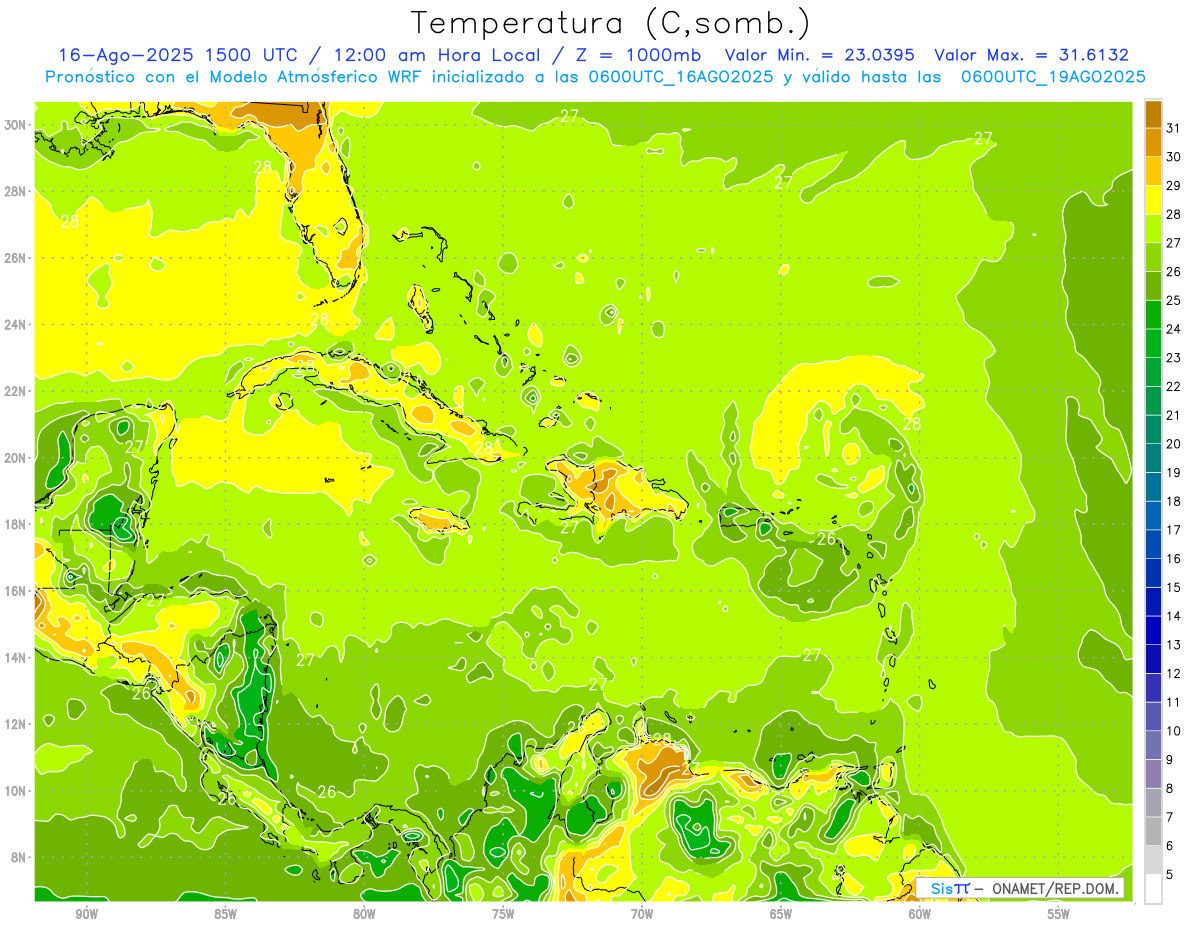Click the colorbar legend value "17"
1200x927 pixels.
coord(1173,530)
